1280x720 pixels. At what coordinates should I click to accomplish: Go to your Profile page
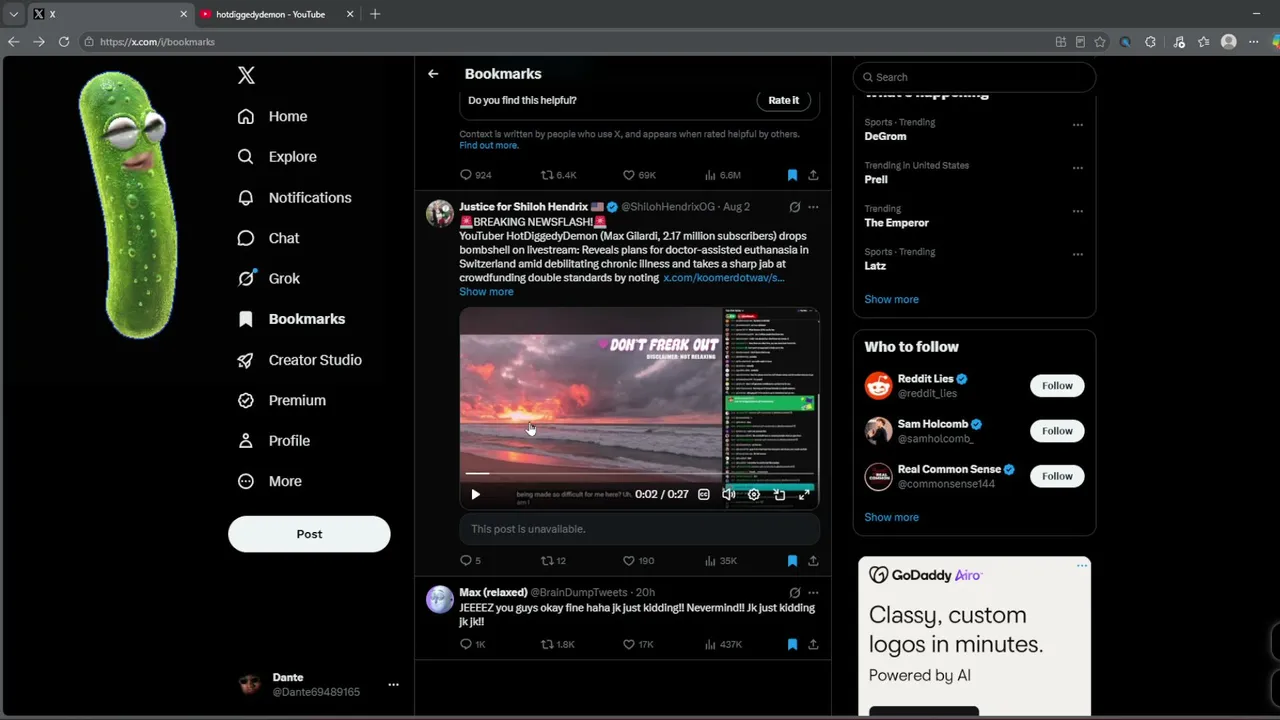click(x=273, y=441)
